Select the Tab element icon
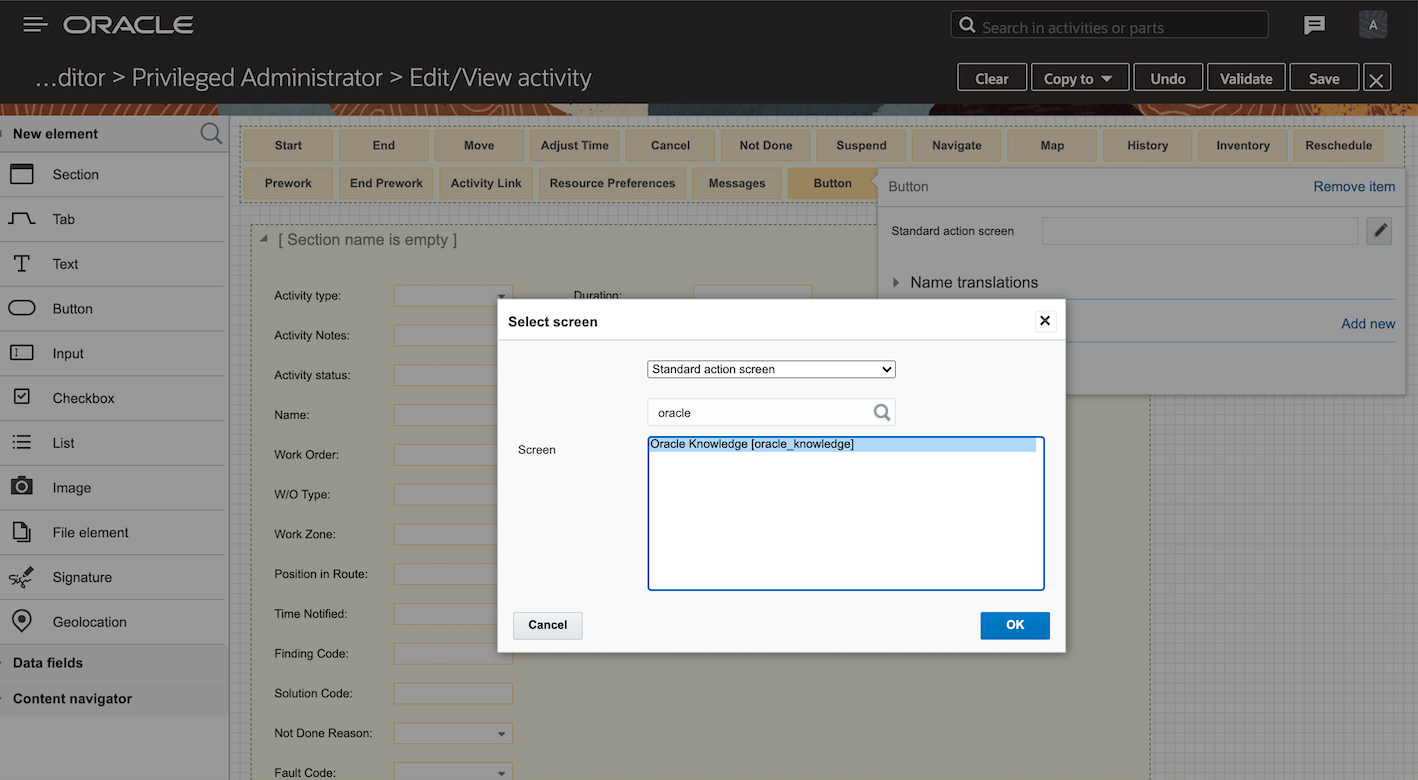1418x780 pixels. (x=22, y=219)
